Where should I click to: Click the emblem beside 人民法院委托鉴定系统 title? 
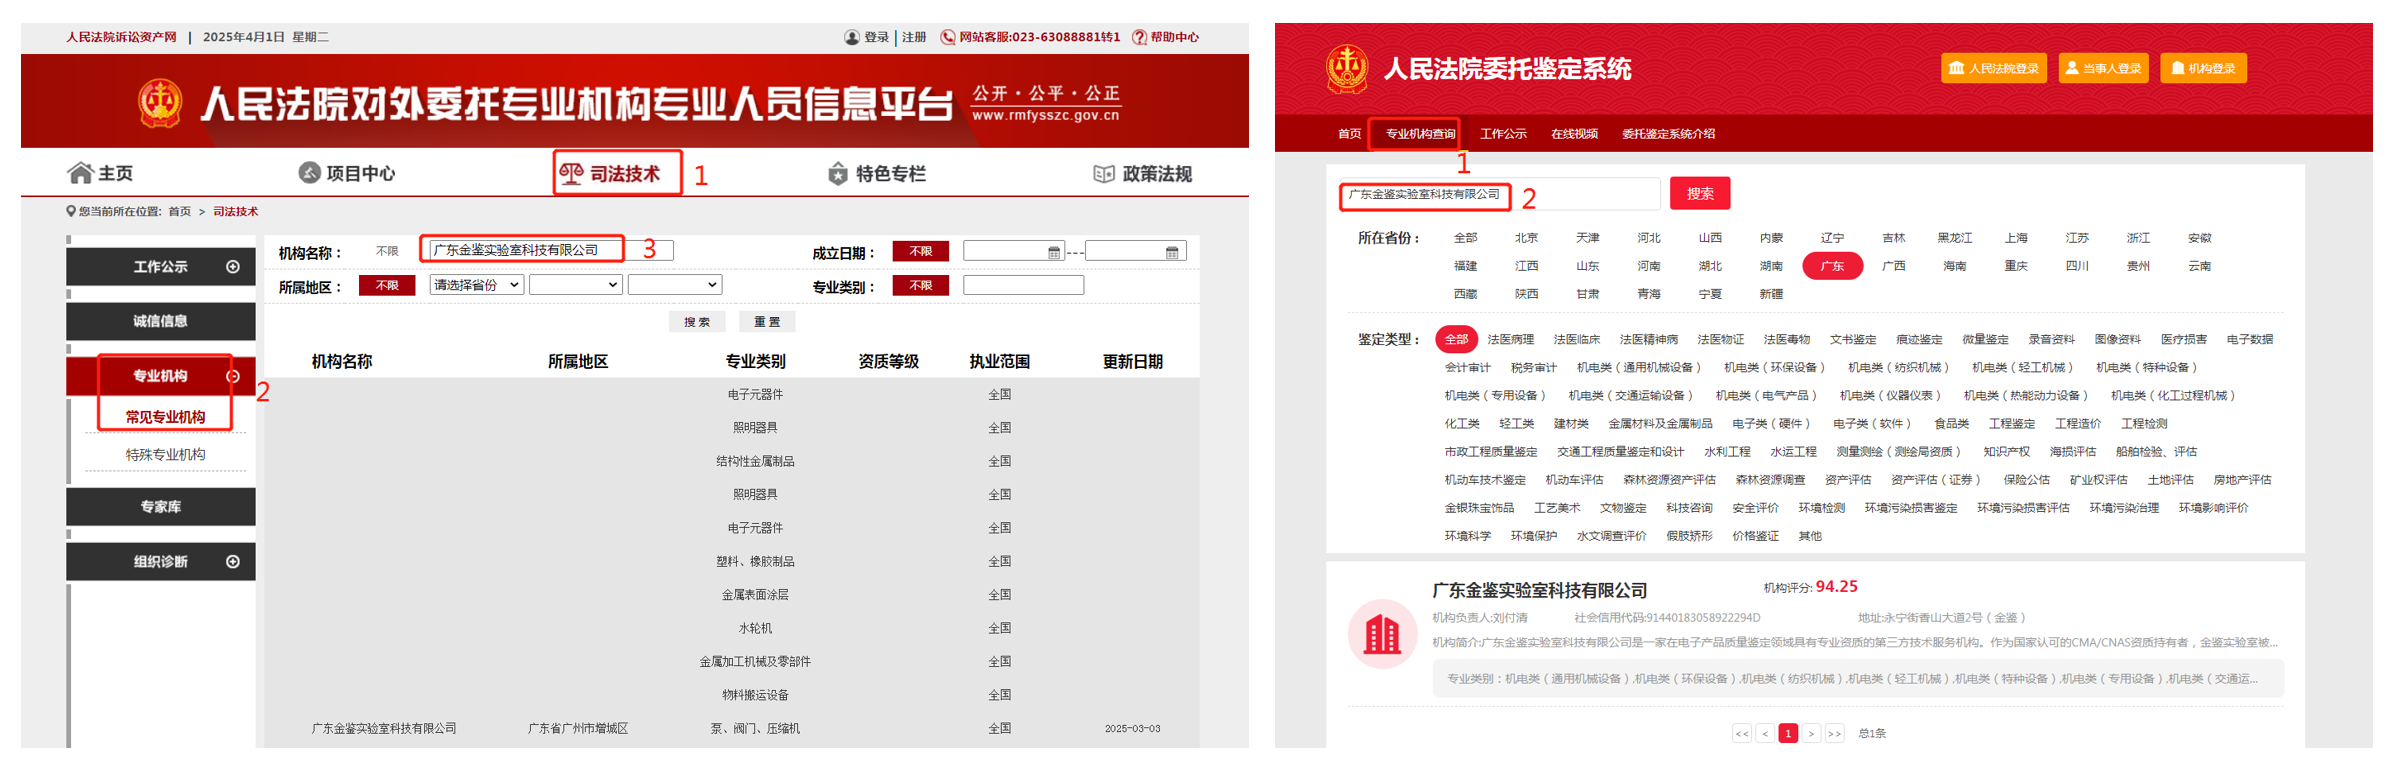[1347, 69]
